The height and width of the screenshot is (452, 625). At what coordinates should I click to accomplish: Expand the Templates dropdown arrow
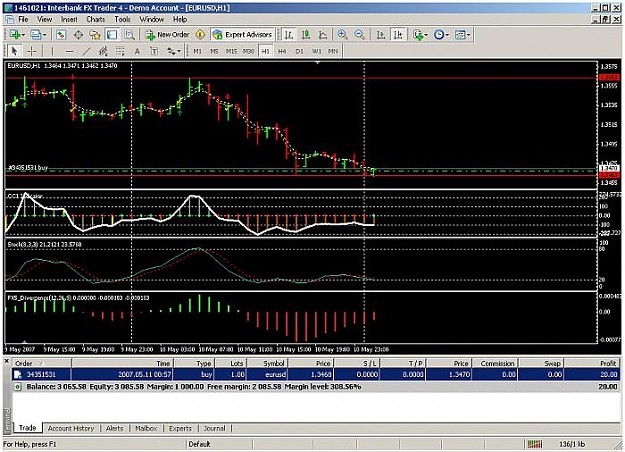[x=468, y=35]
